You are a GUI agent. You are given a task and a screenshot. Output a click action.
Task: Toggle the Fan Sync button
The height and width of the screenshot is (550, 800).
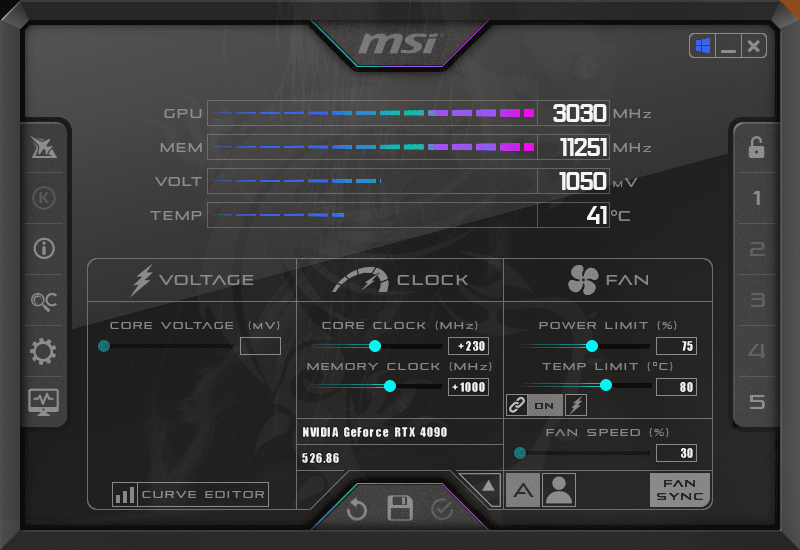coord(680,490)
